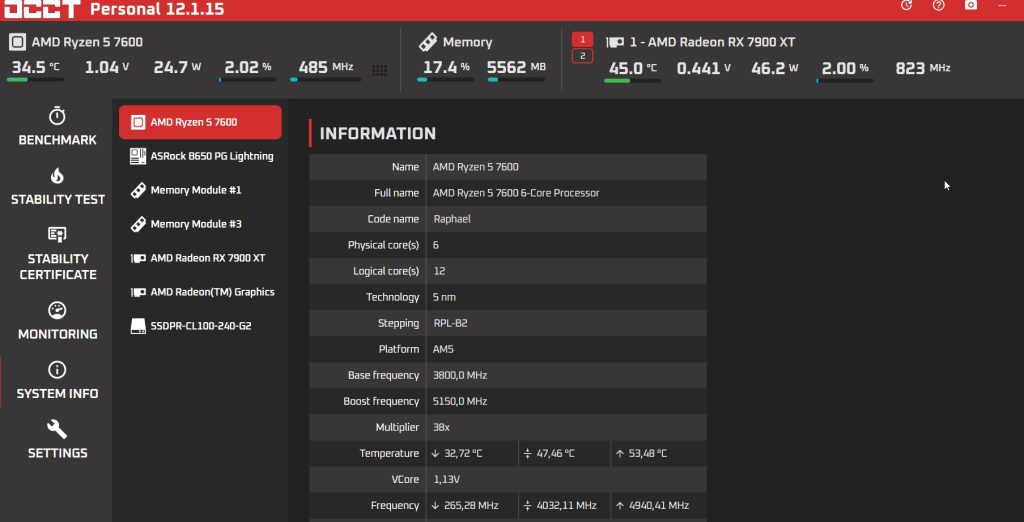Click boost frequency value 5150,0 MHz
Viewport: 1024px width, 522px height.
coord(460,401)
